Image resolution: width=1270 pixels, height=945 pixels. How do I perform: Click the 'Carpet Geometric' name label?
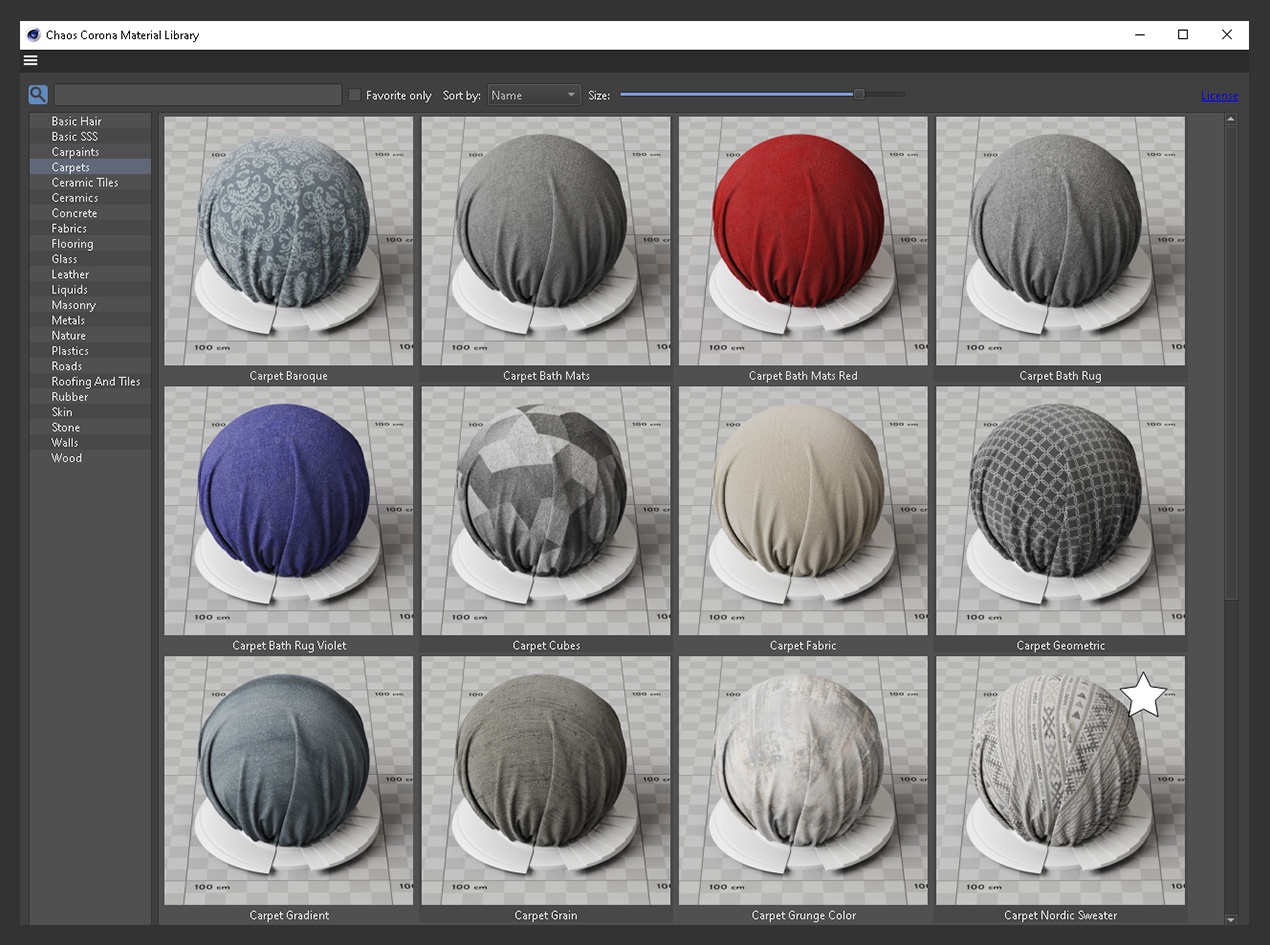pos(1061,646)
